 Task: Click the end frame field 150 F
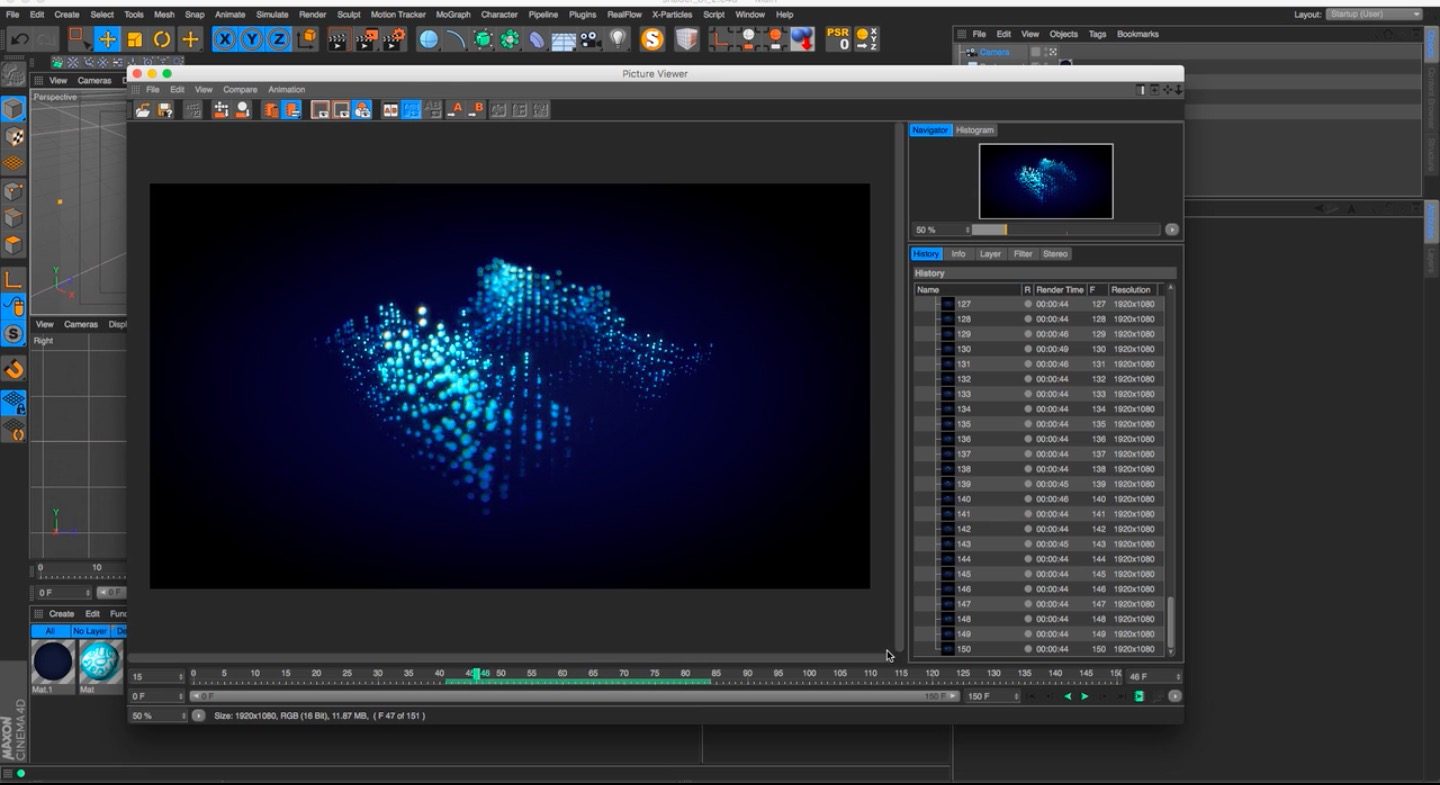pyautogui.click(x=992, y=696)
